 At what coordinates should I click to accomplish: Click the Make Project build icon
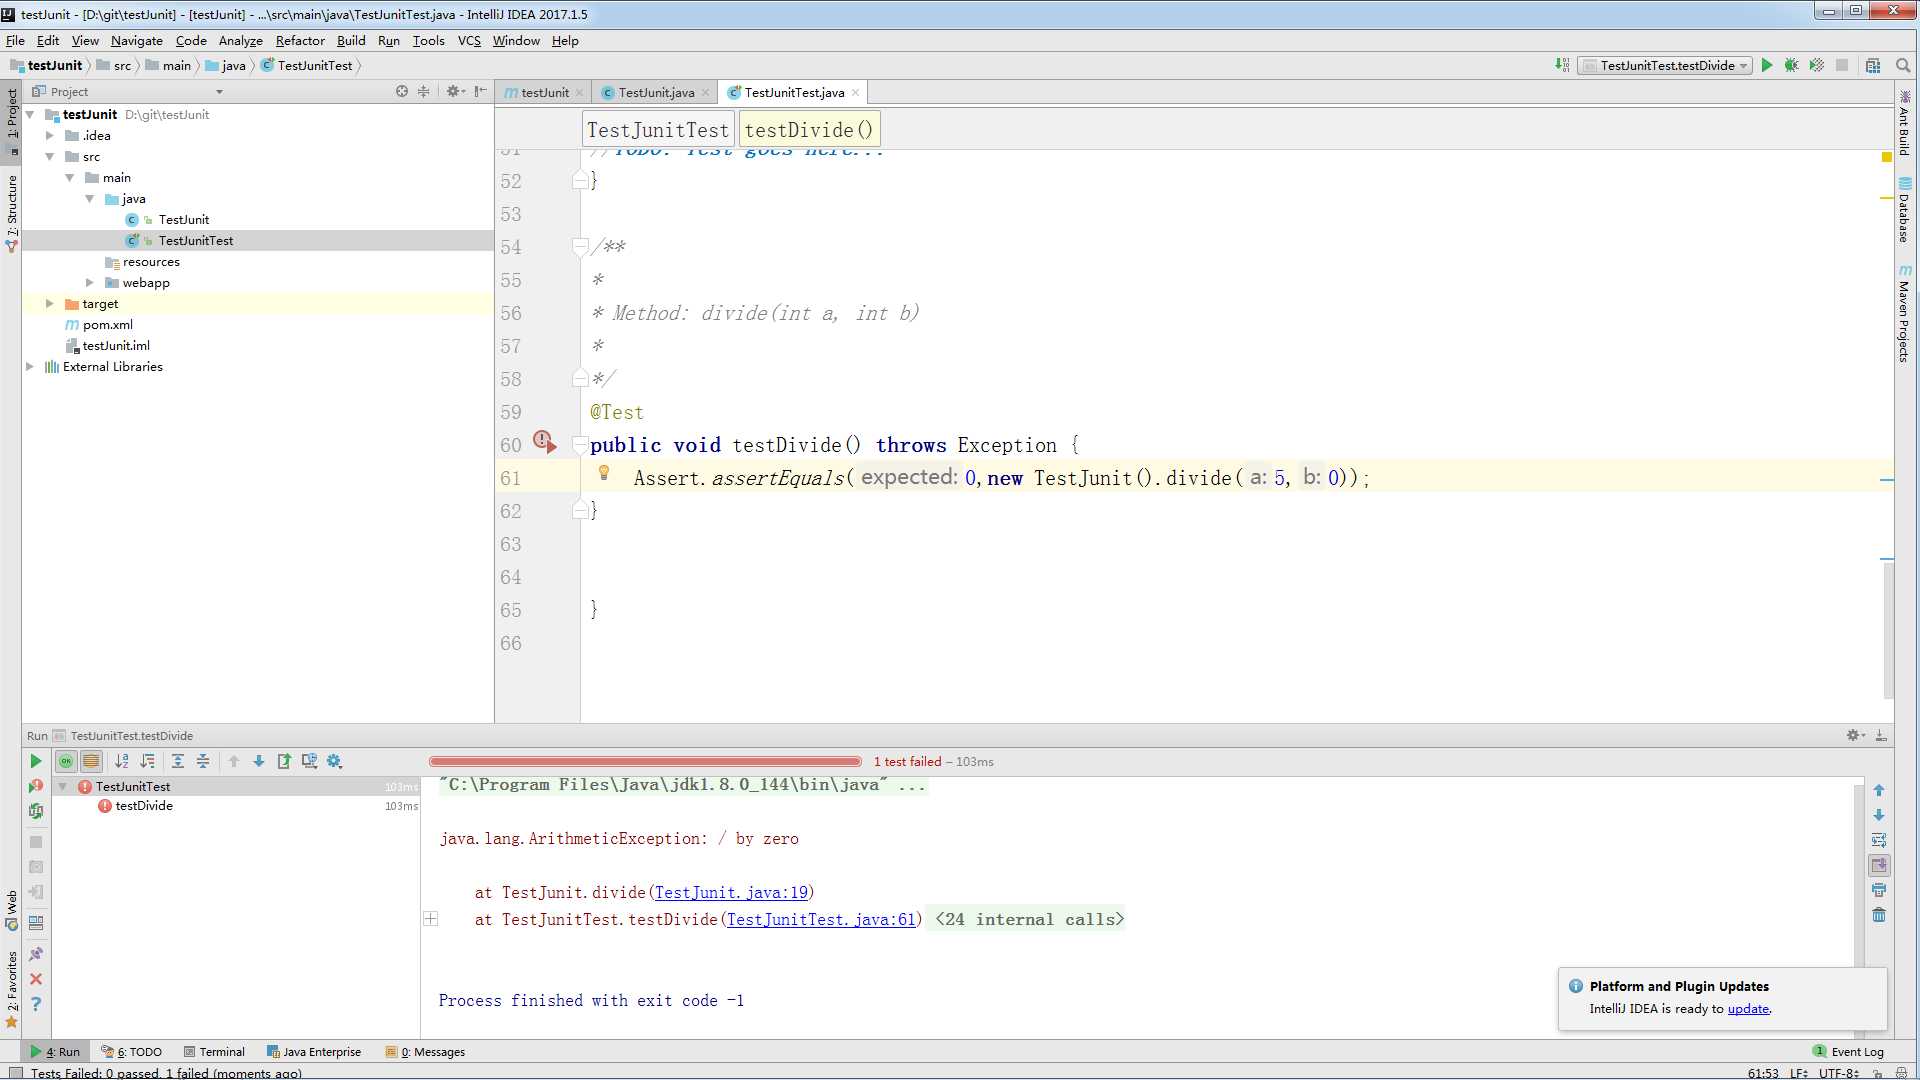[x=1562, y=66]
